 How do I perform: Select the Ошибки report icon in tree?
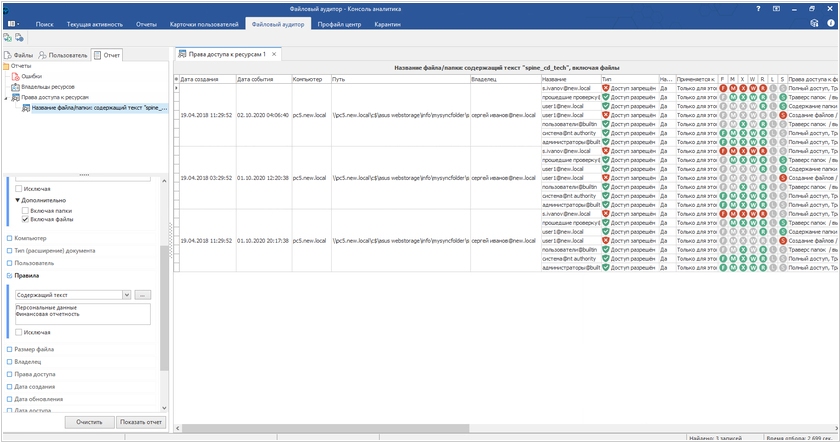coord(15,76)
